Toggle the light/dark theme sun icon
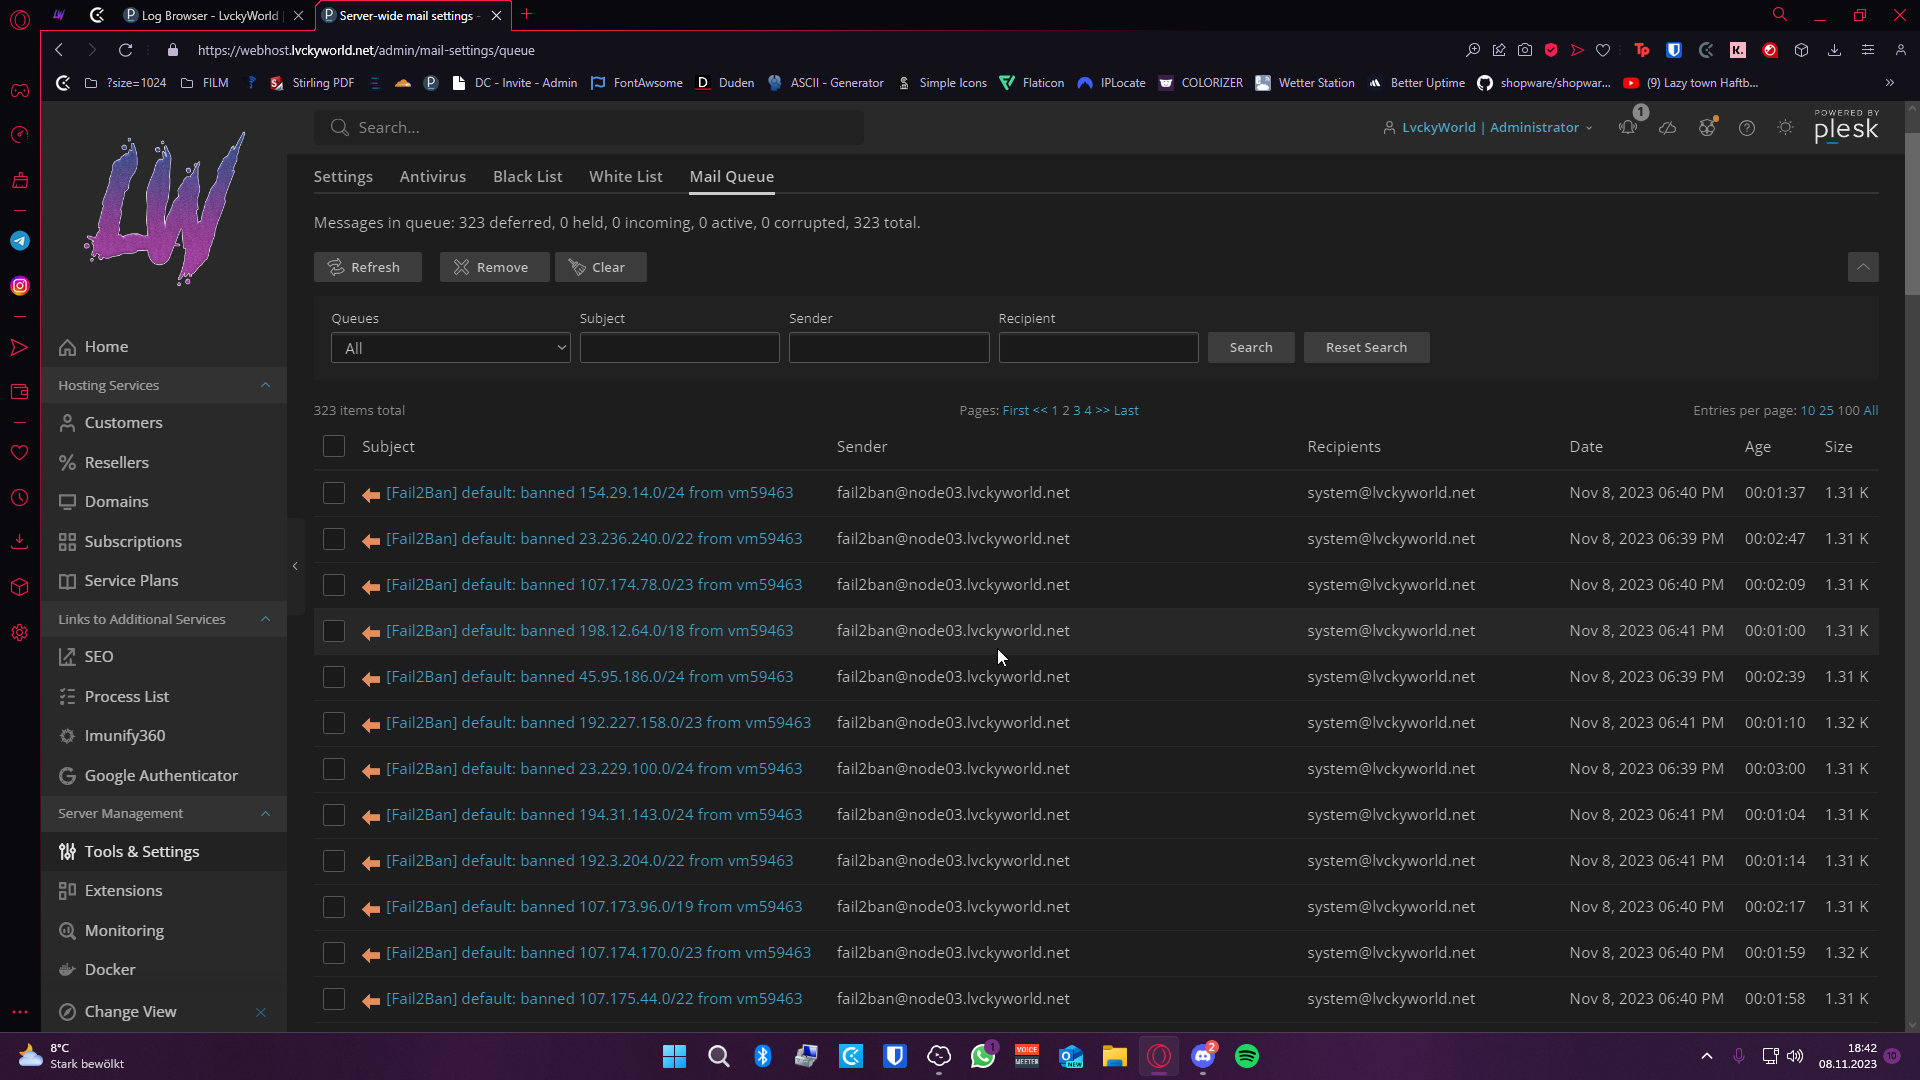Viewport: 1920px width, 1080px height. point(1785,128)
